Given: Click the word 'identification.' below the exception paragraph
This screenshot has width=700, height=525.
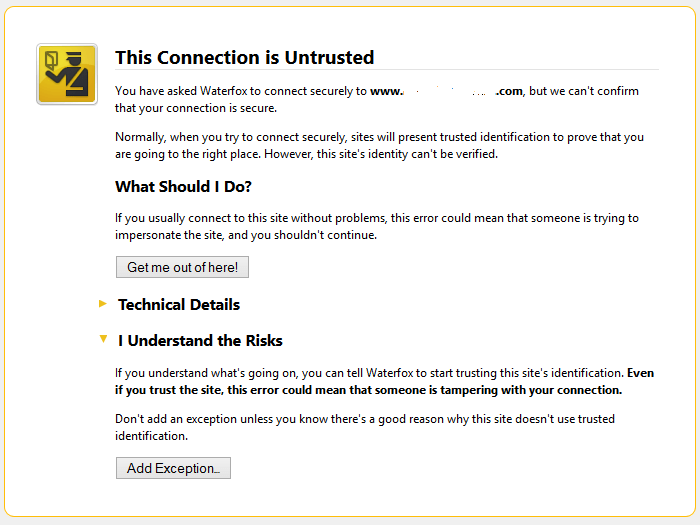Looking at the screenshot, I should point(151,436).
